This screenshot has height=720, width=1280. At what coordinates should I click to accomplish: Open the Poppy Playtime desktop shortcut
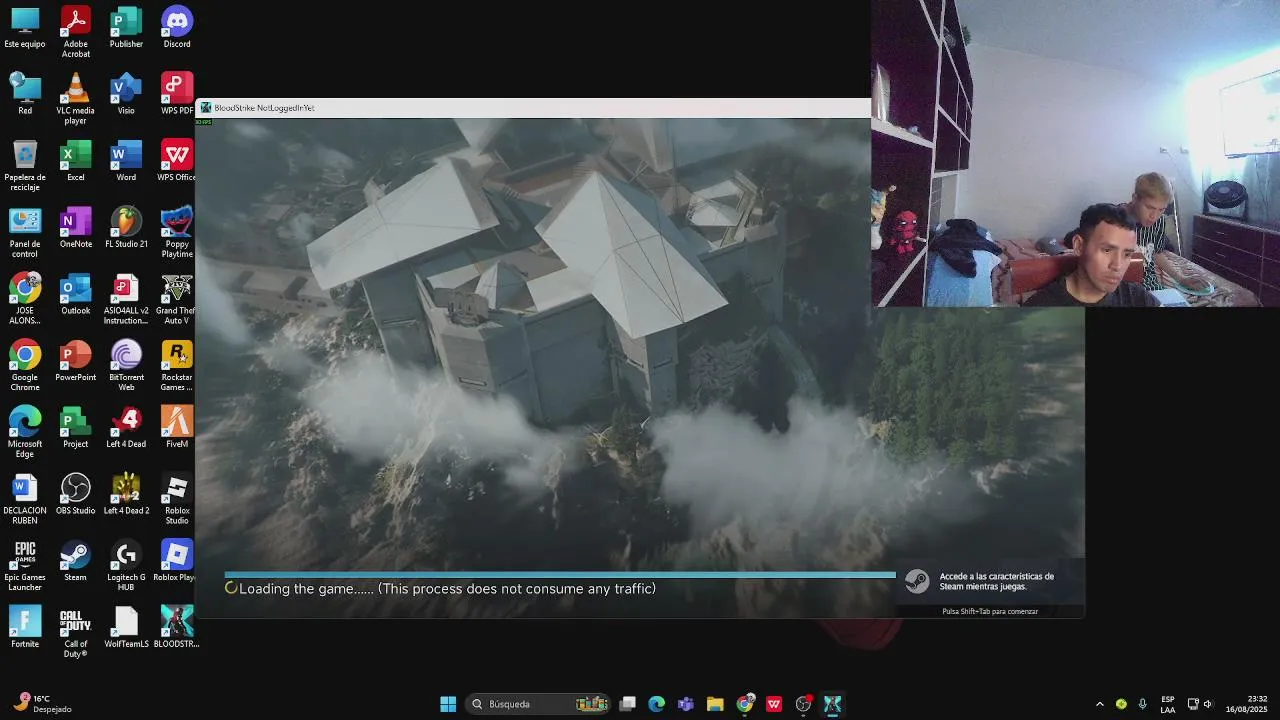pyautogui.click(x=177, y=233)
